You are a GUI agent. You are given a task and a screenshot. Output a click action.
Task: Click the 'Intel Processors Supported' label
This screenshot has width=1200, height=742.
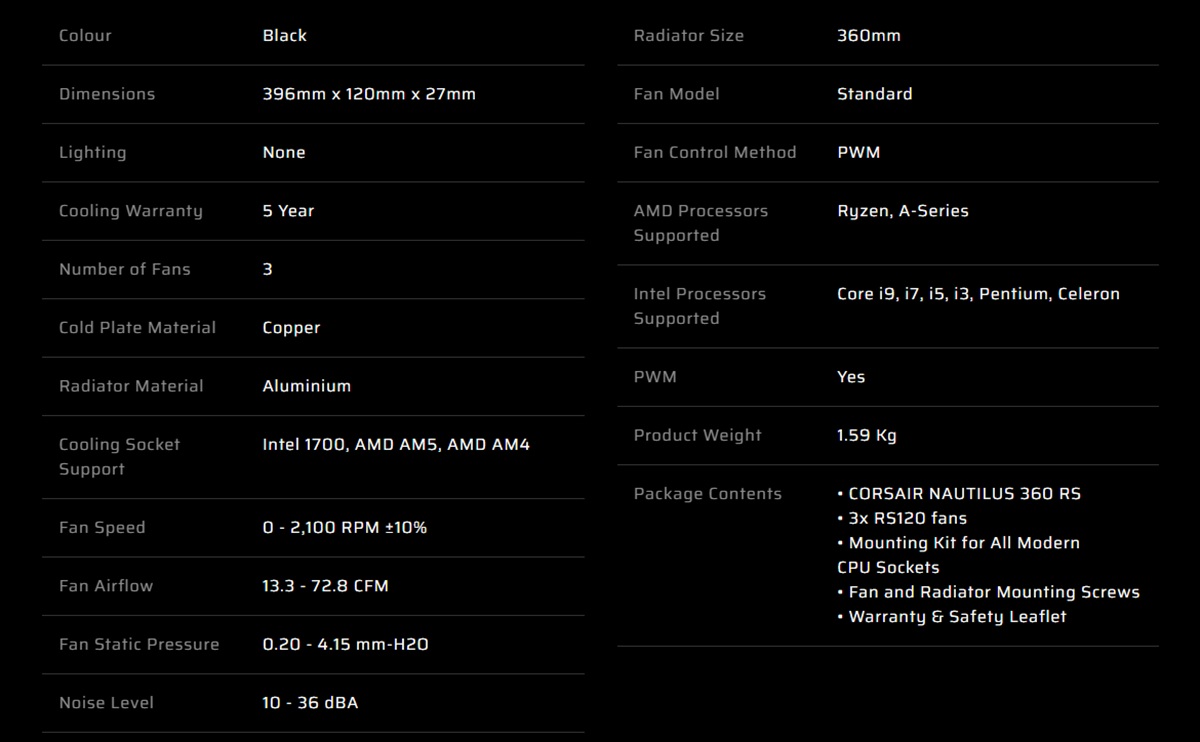click(700, 306)
